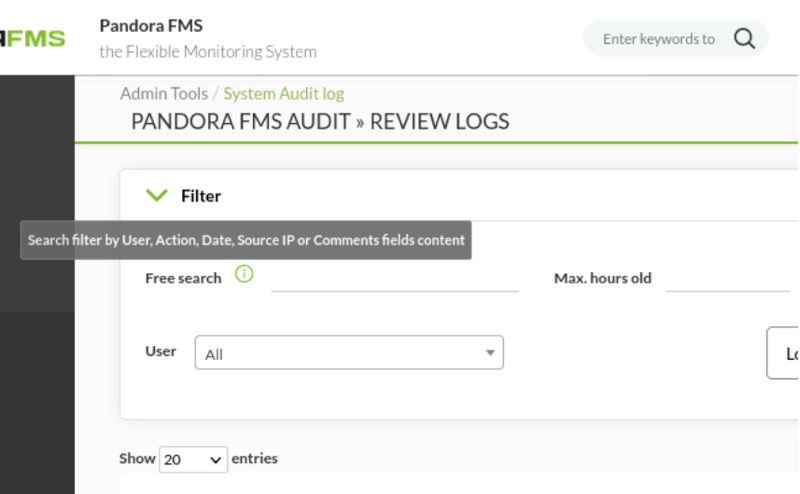Open the System Audit log breadcrumb
The height and width of the screenshot is (494, 800).
(284, 94)
